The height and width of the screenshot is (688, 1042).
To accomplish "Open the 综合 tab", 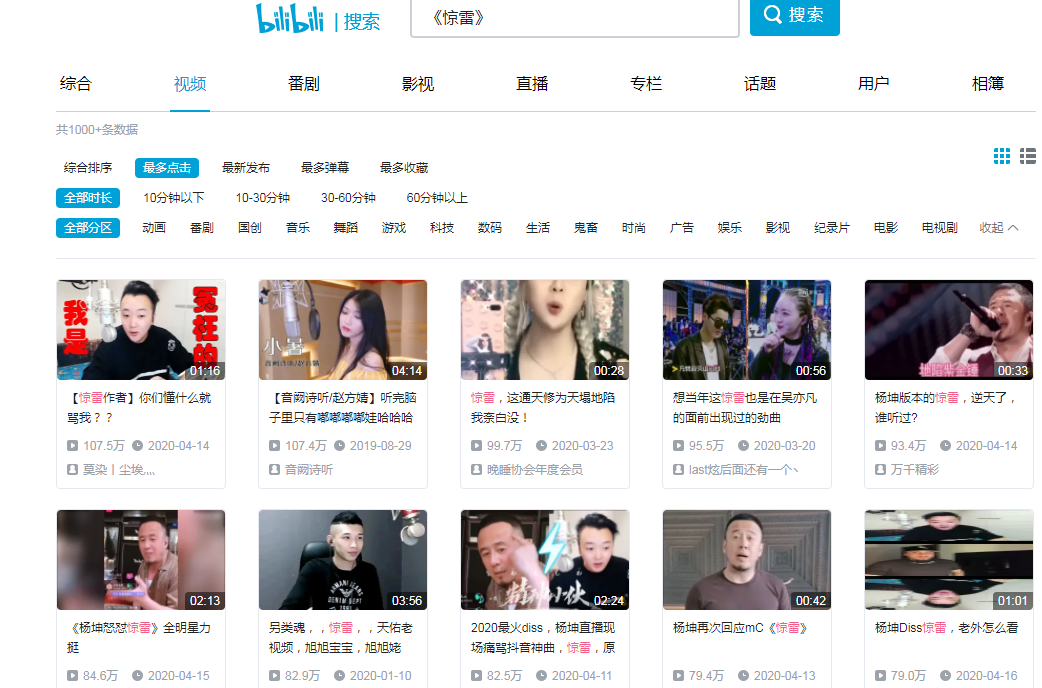I will [x=76, y=84].
